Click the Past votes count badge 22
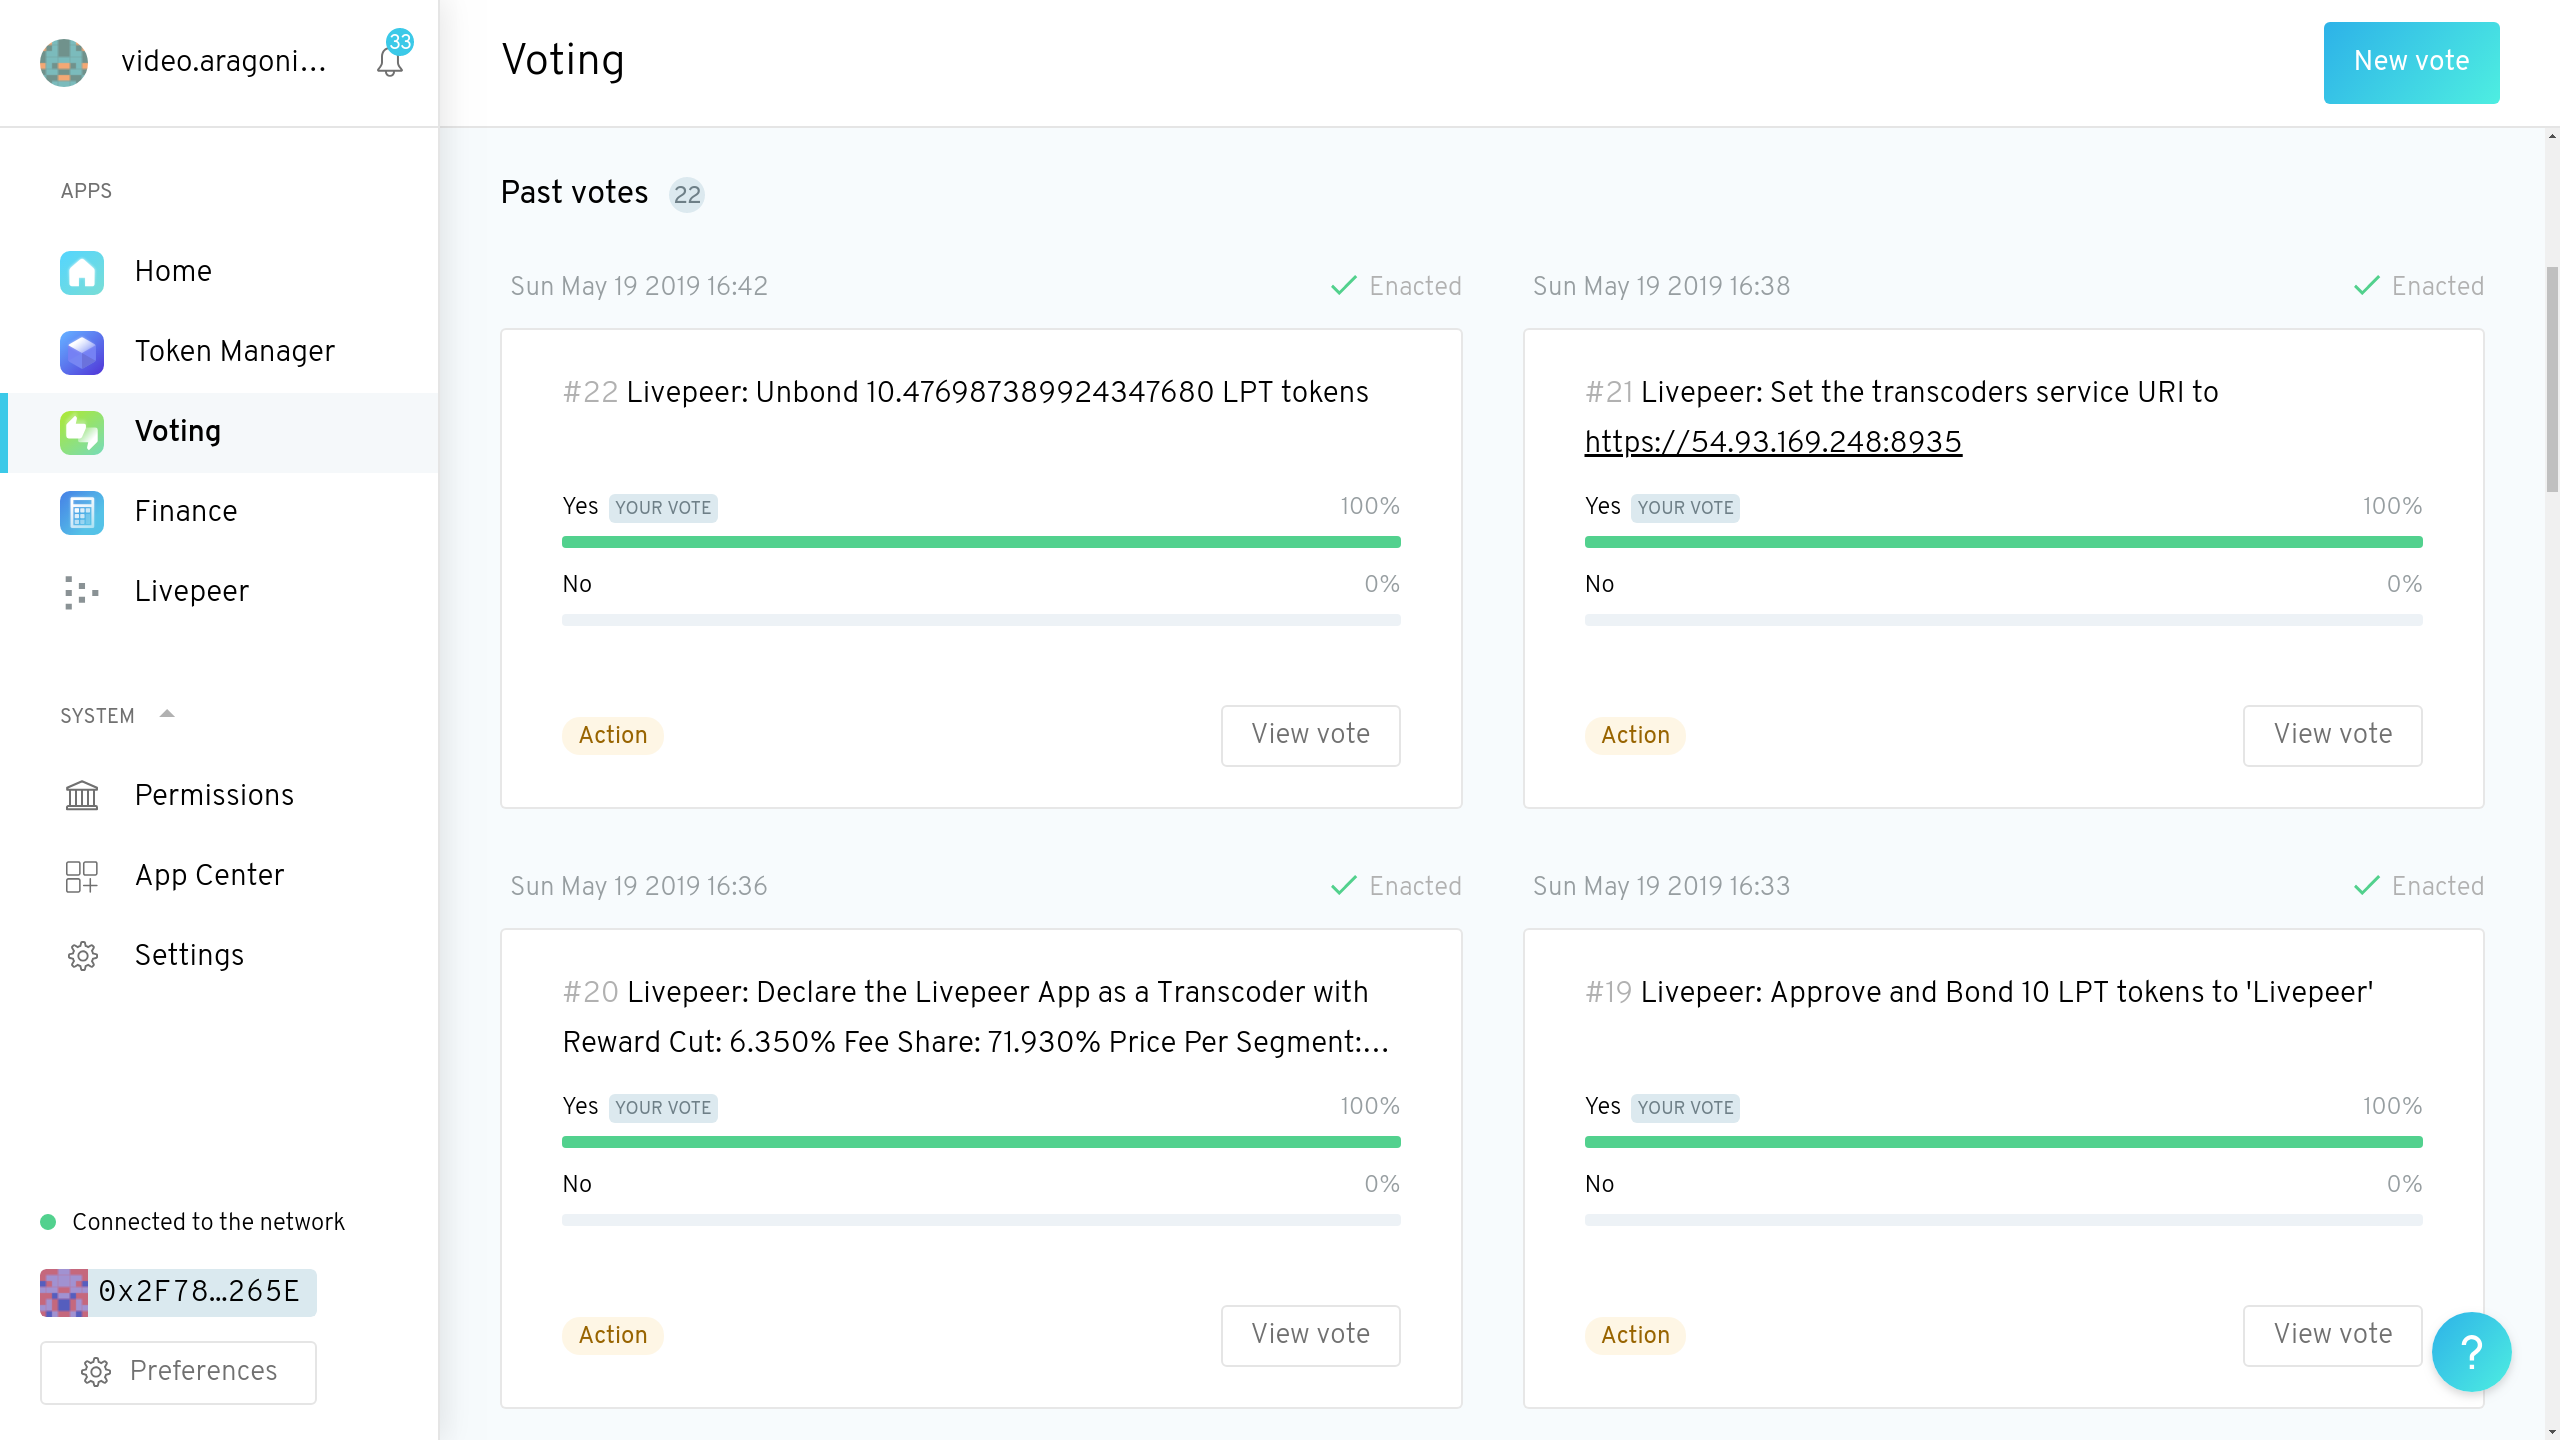The height and width of the screenshot is (1440, 2560). click(687, 194)
